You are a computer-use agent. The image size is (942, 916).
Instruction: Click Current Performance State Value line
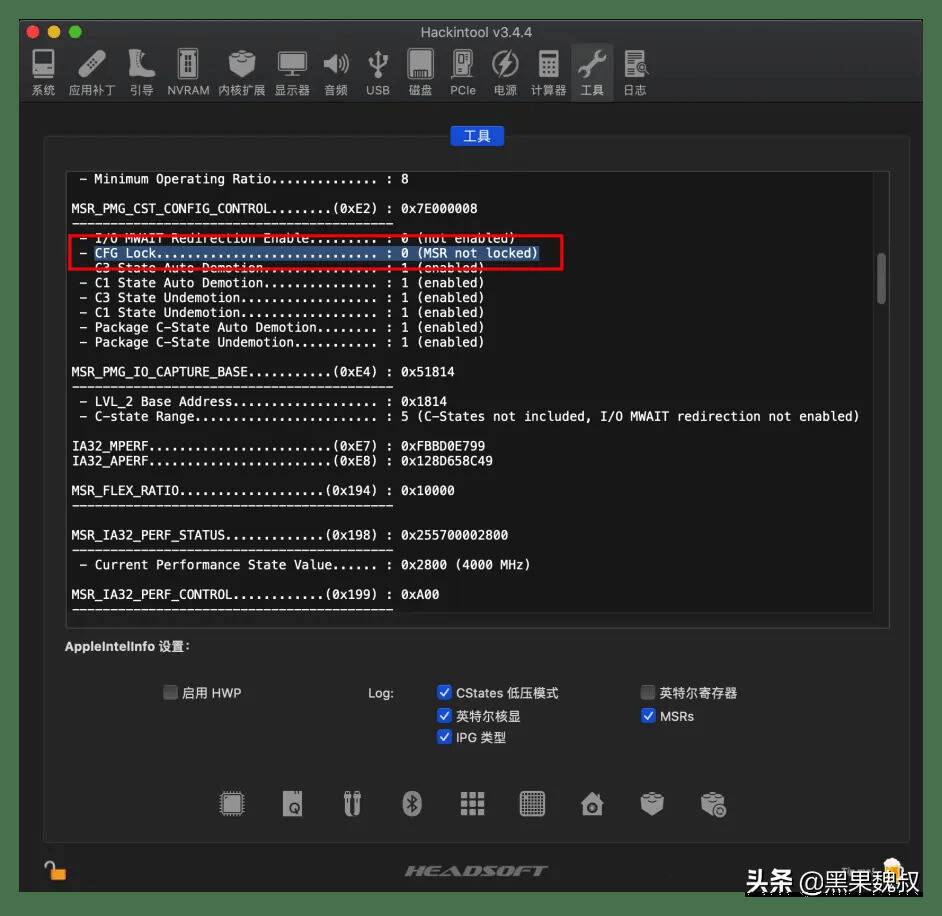coord(305,565)
